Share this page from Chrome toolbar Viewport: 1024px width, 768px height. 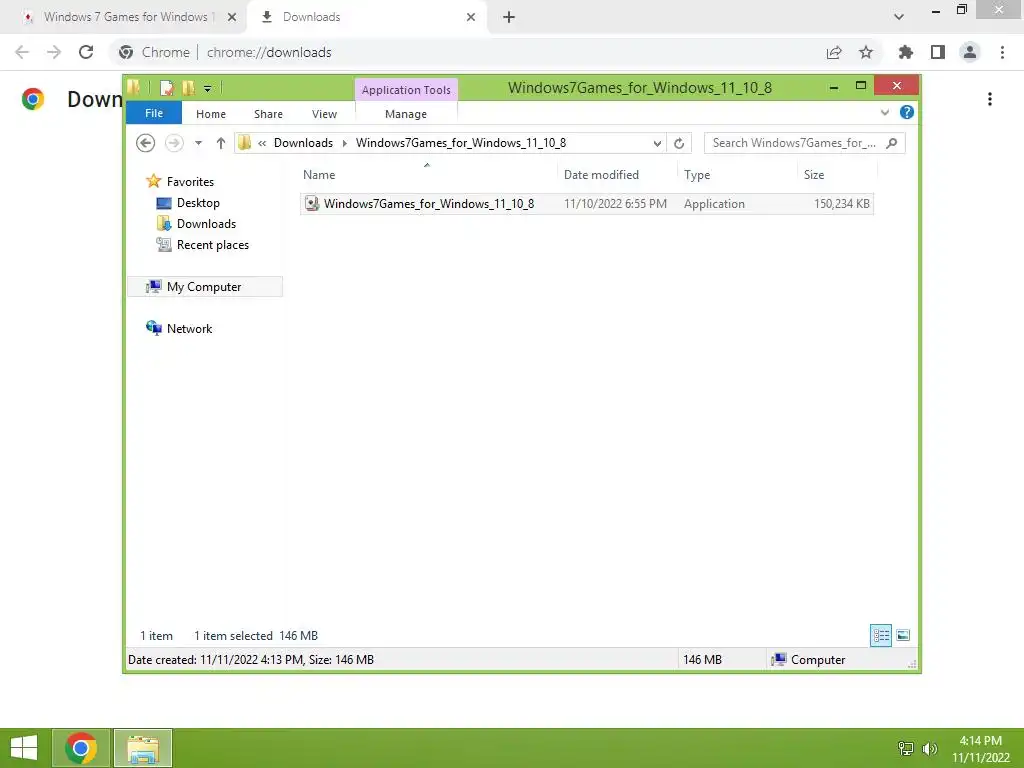pos(833,52)
